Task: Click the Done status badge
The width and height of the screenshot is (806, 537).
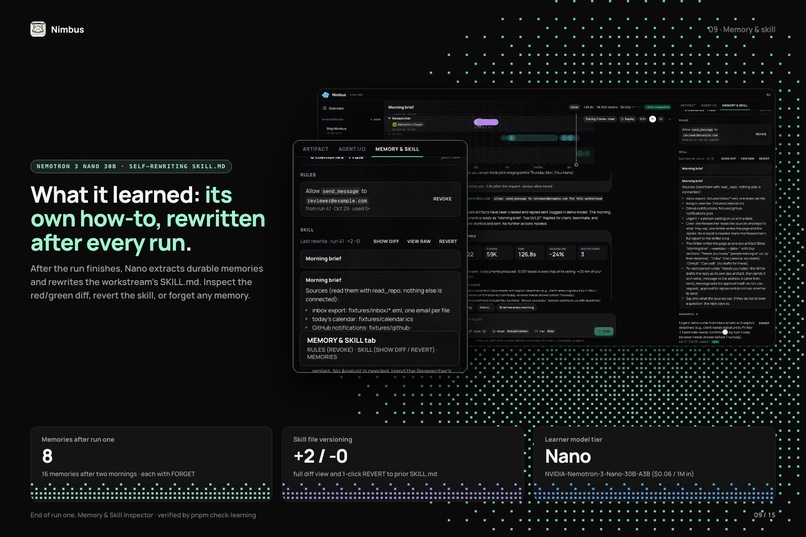Action: (574, 107)
